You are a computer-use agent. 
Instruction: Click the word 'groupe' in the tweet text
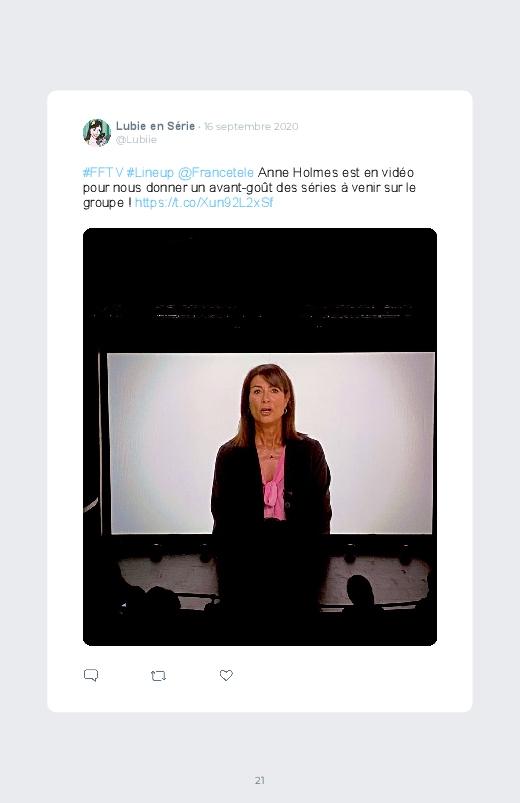pyautogui.click(x=103, y=203)
